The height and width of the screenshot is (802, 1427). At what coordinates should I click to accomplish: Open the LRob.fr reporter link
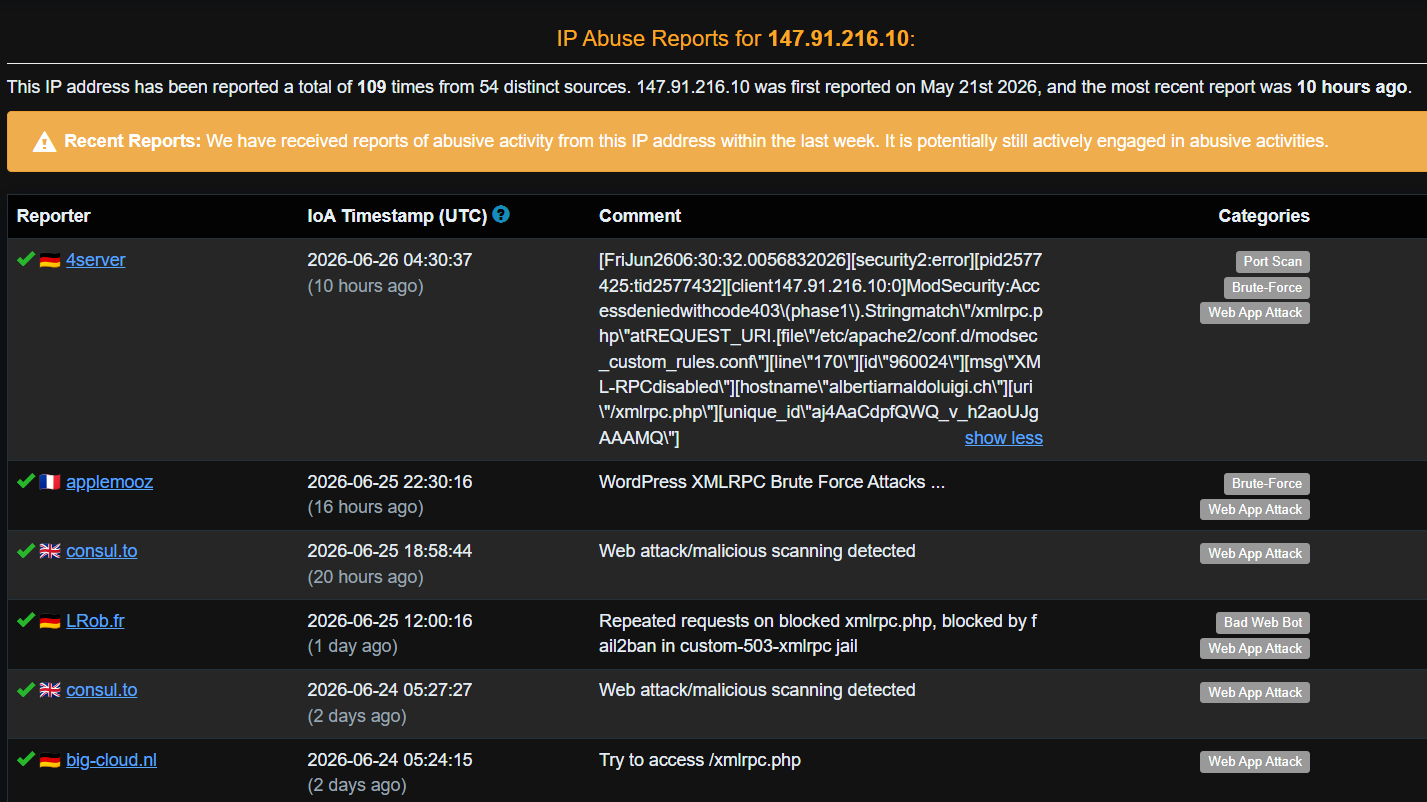pyautogui.click(x=95, y=621)
